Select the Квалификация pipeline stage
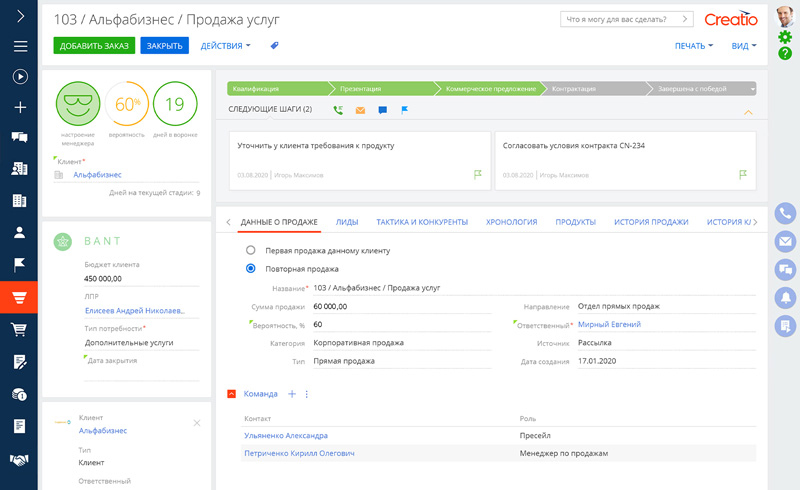This screenshot has height=490, width=800. [x=278, y=89]
